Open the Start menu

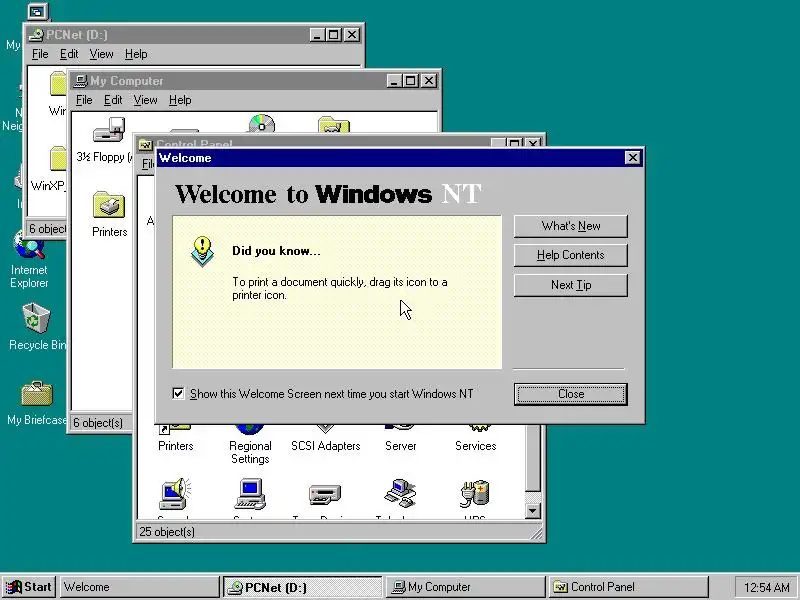28,587
